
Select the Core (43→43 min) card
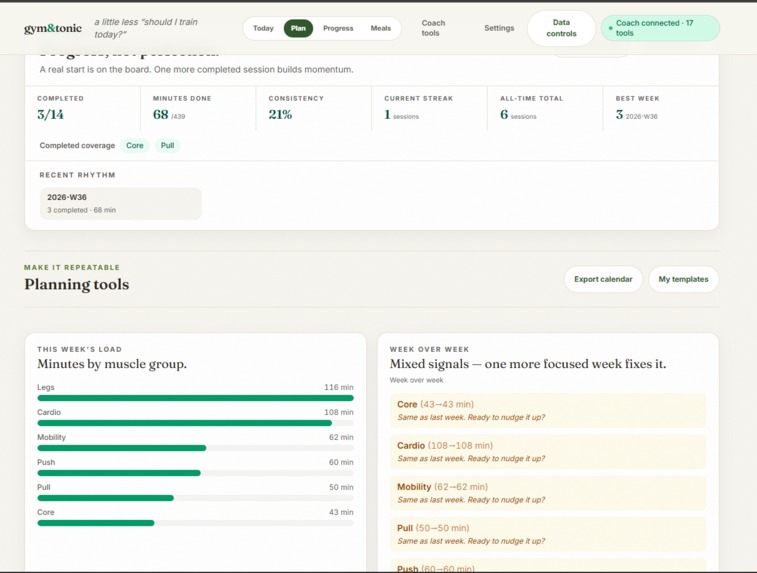[547, 410]
